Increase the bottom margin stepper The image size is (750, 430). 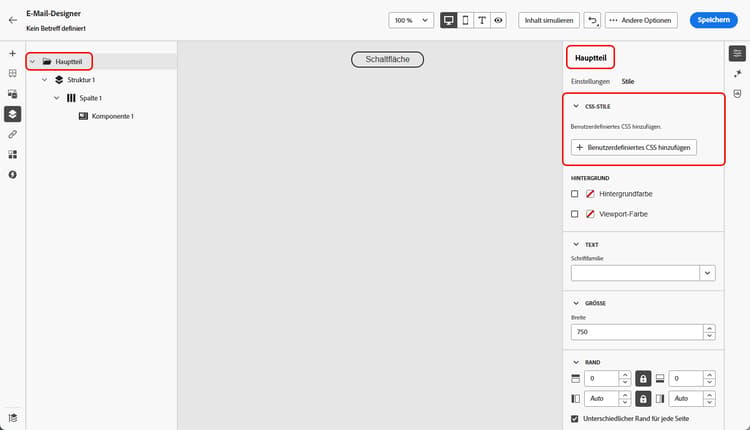709,375
